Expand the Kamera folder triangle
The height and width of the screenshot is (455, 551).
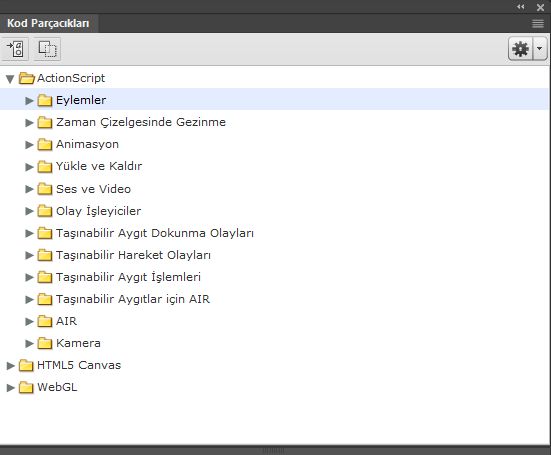30,344
